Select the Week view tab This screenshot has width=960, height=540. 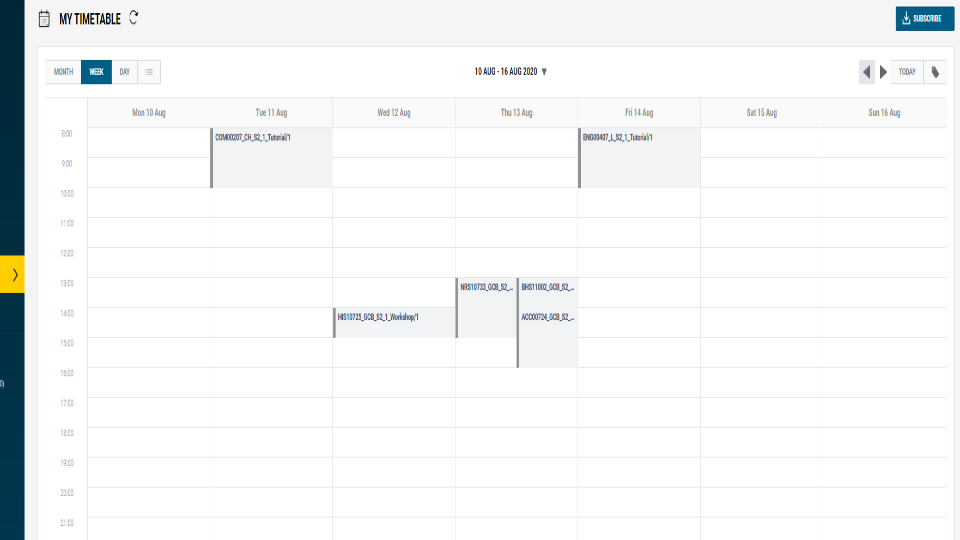[96, 72]
